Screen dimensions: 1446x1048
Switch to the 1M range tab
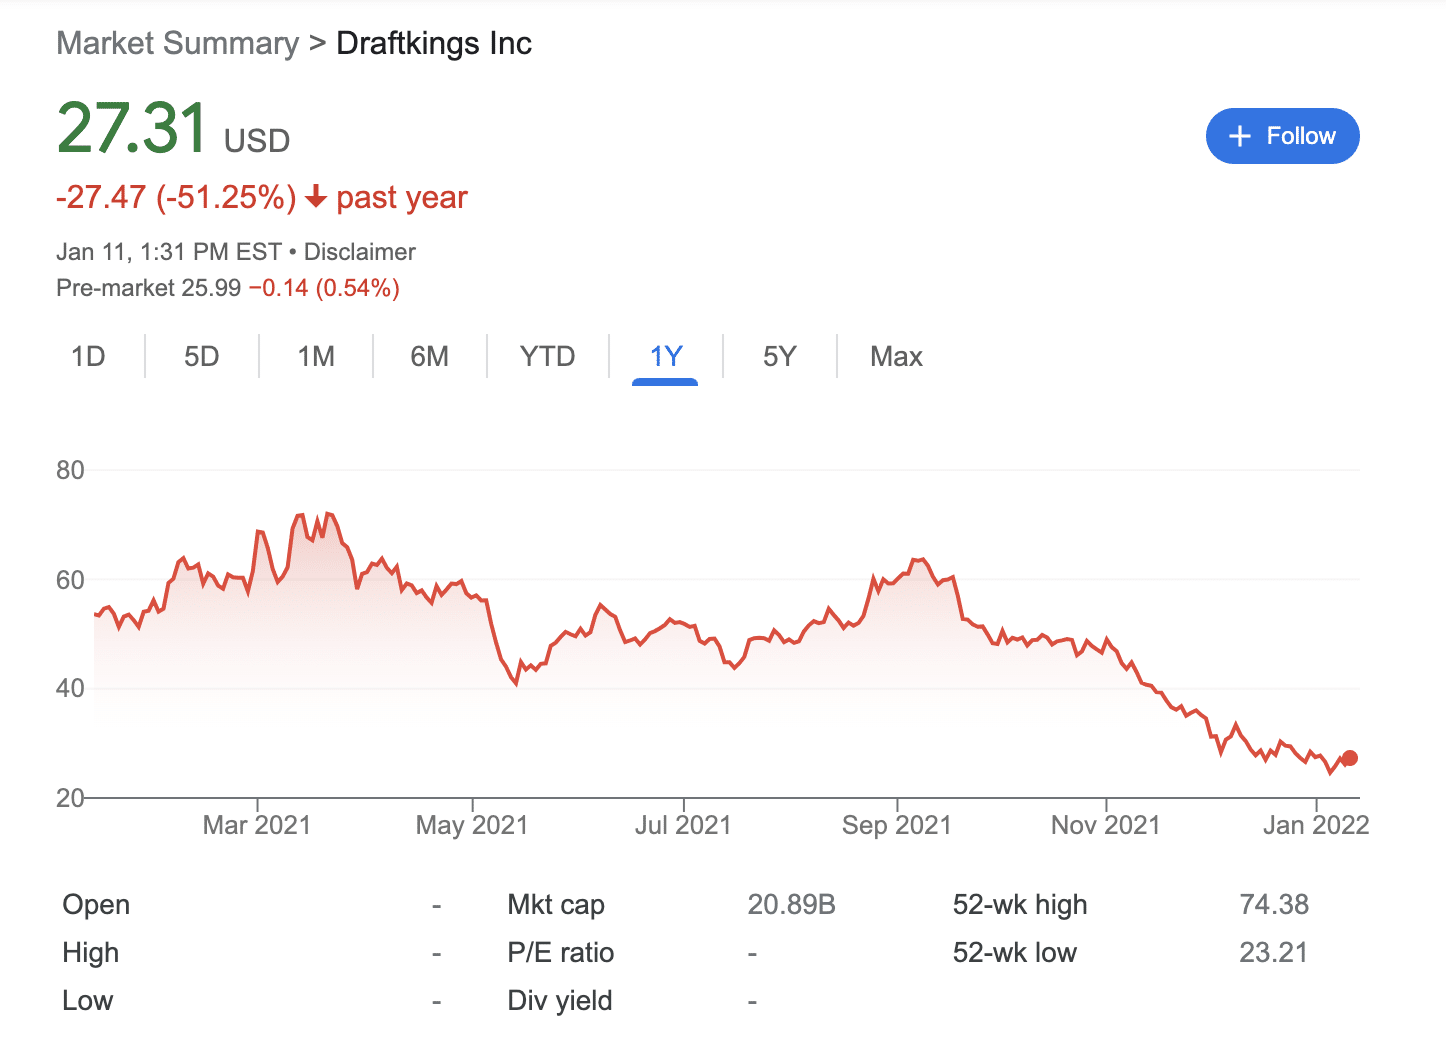316,357
